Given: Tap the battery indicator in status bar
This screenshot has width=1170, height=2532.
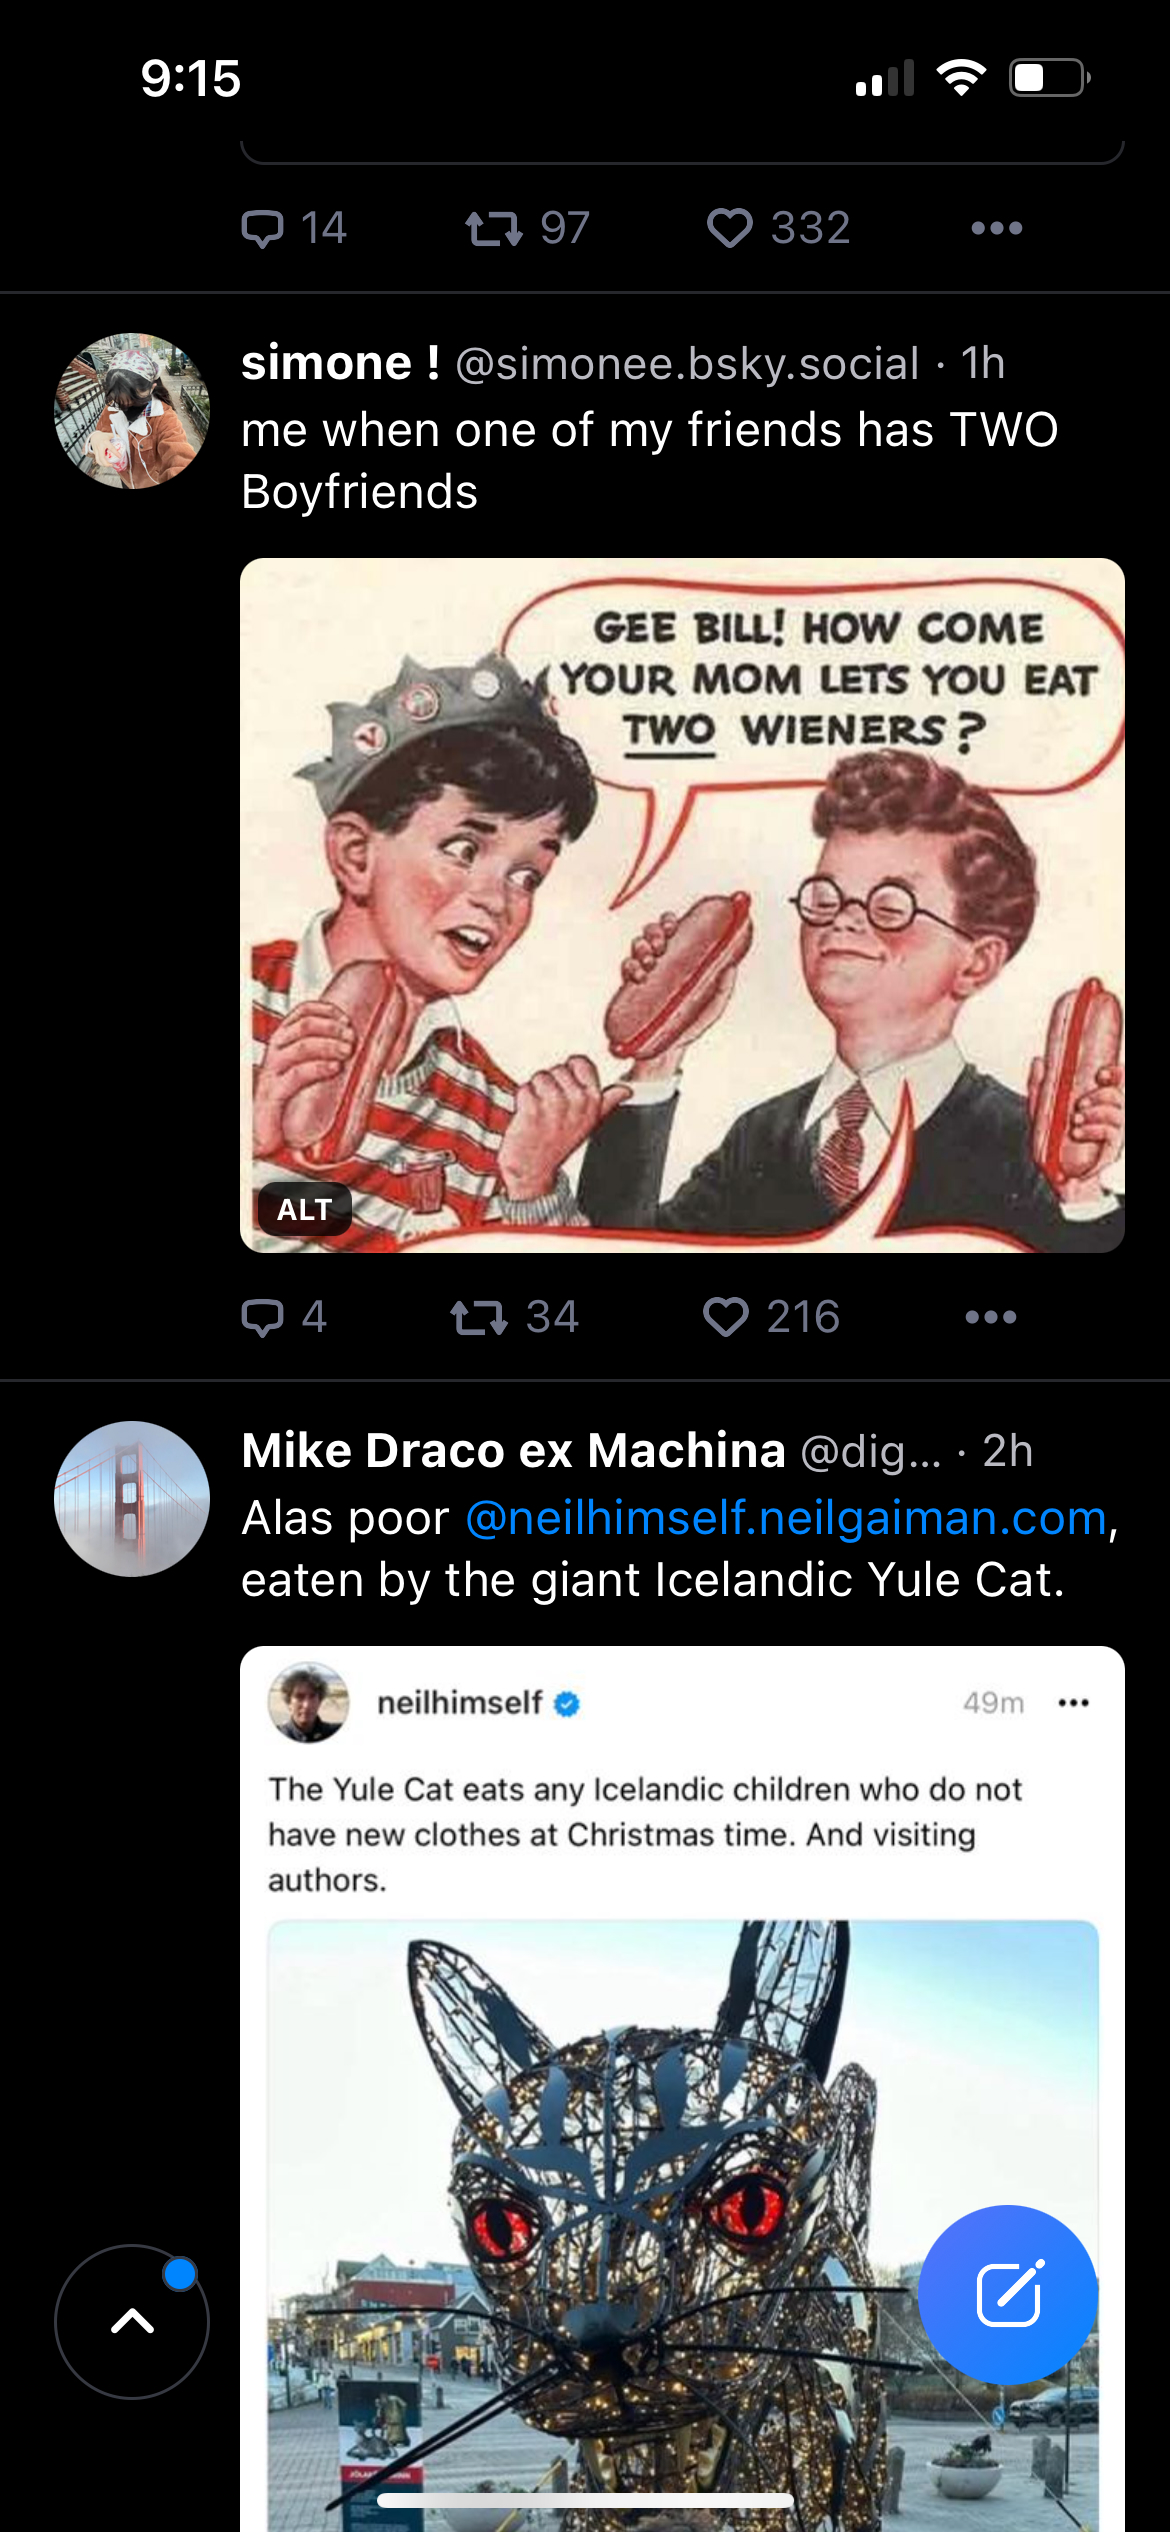Looking at the screenshot, I should point(1048,78).
